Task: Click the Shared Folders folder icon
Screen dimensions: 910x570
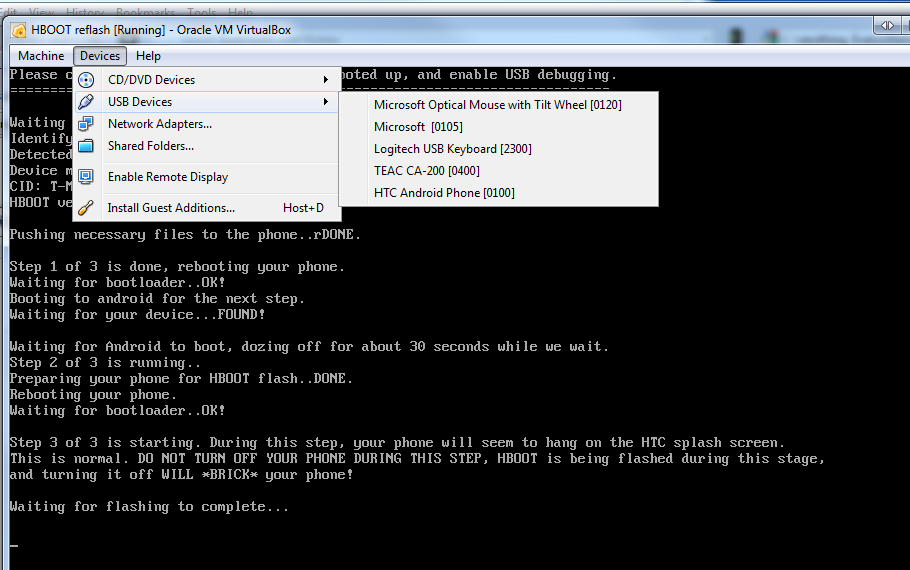Action: click(x=87, y=146)
